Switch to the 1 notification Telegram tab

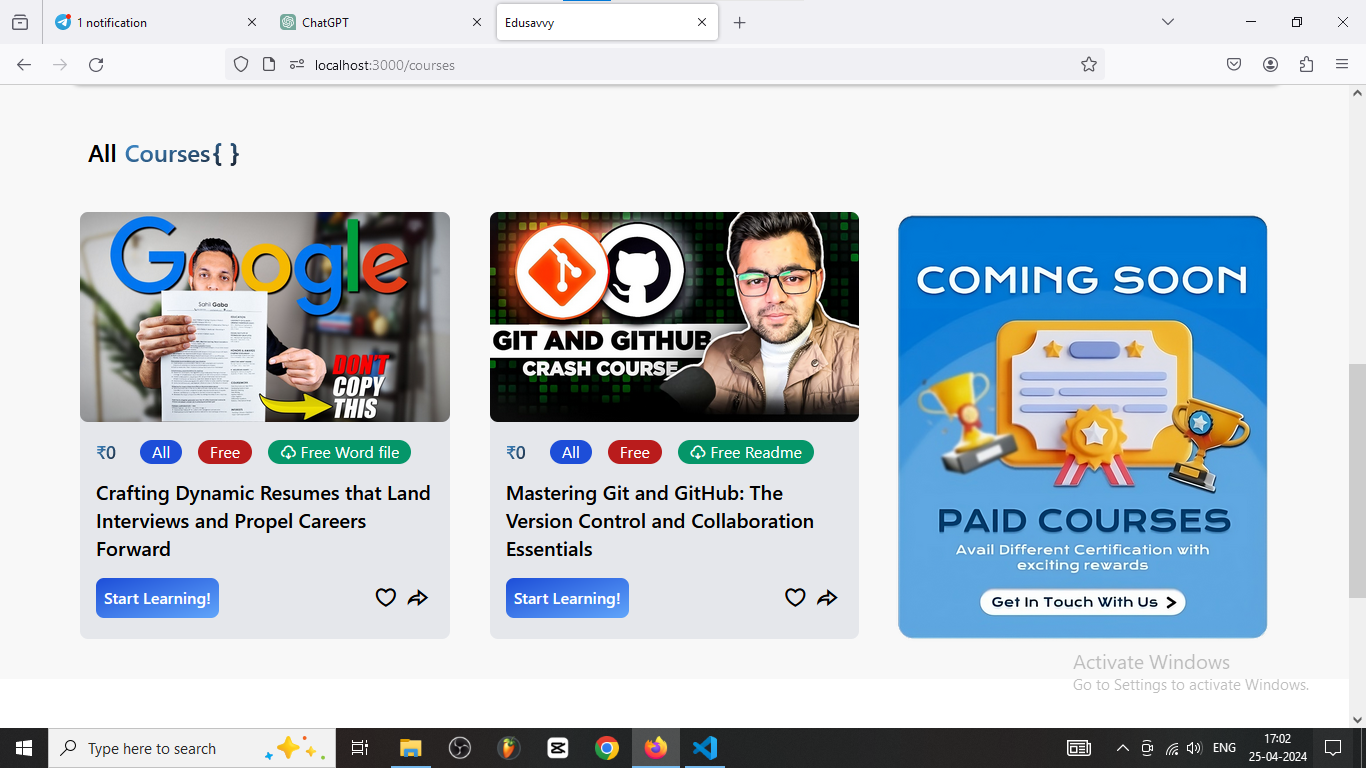[x=155, y=22]
